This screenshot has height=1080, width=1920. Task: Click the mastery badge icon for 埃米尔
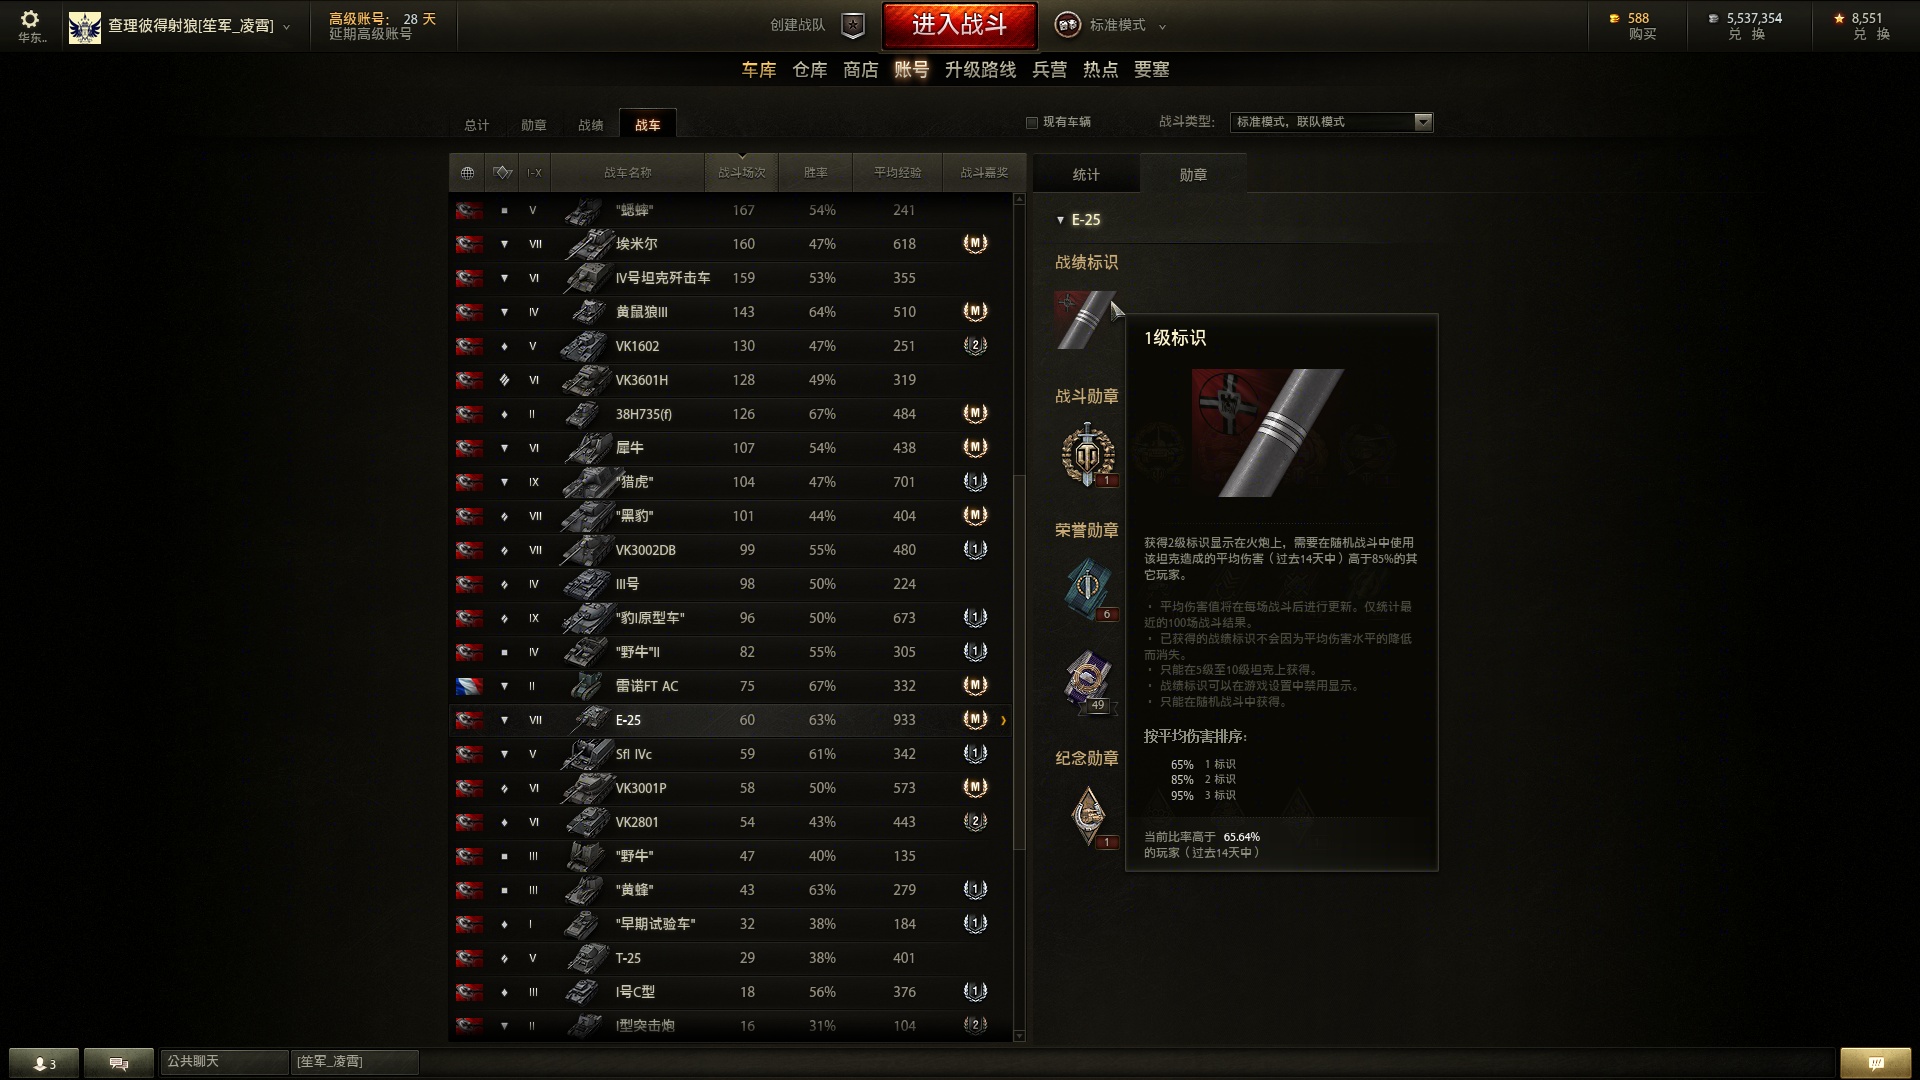point(975,243)
